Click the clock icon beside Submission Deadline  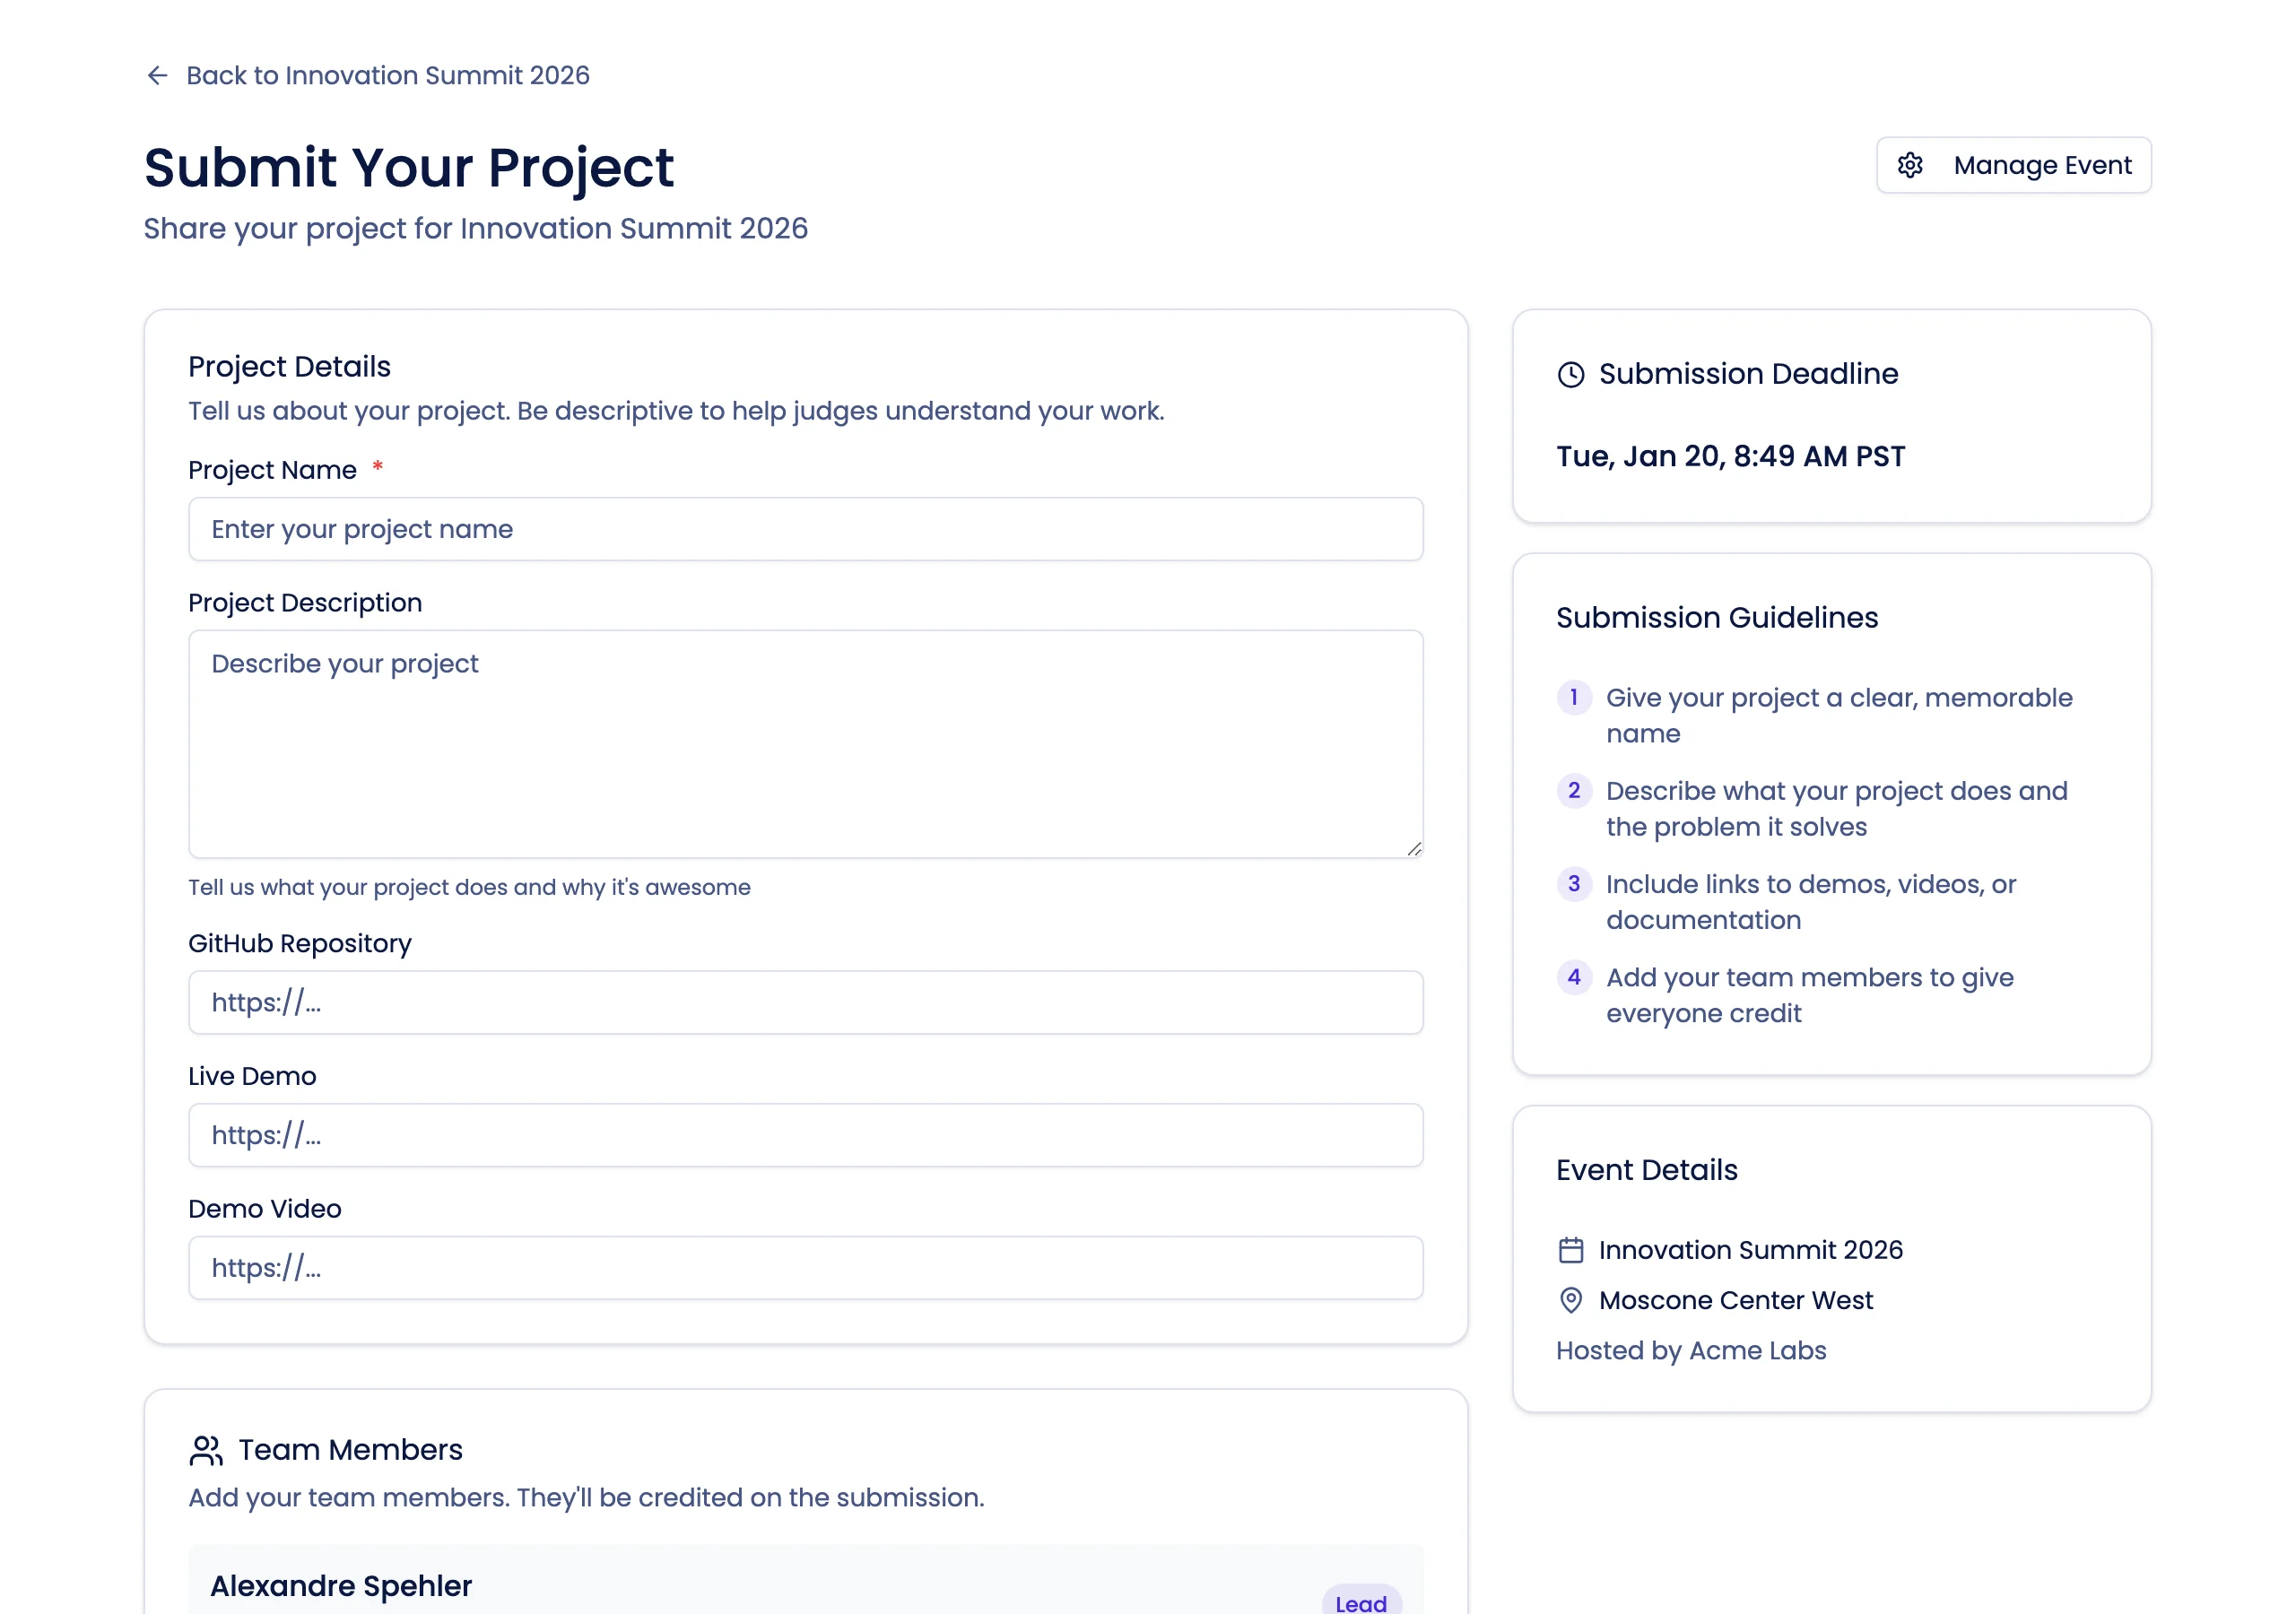1571,374
